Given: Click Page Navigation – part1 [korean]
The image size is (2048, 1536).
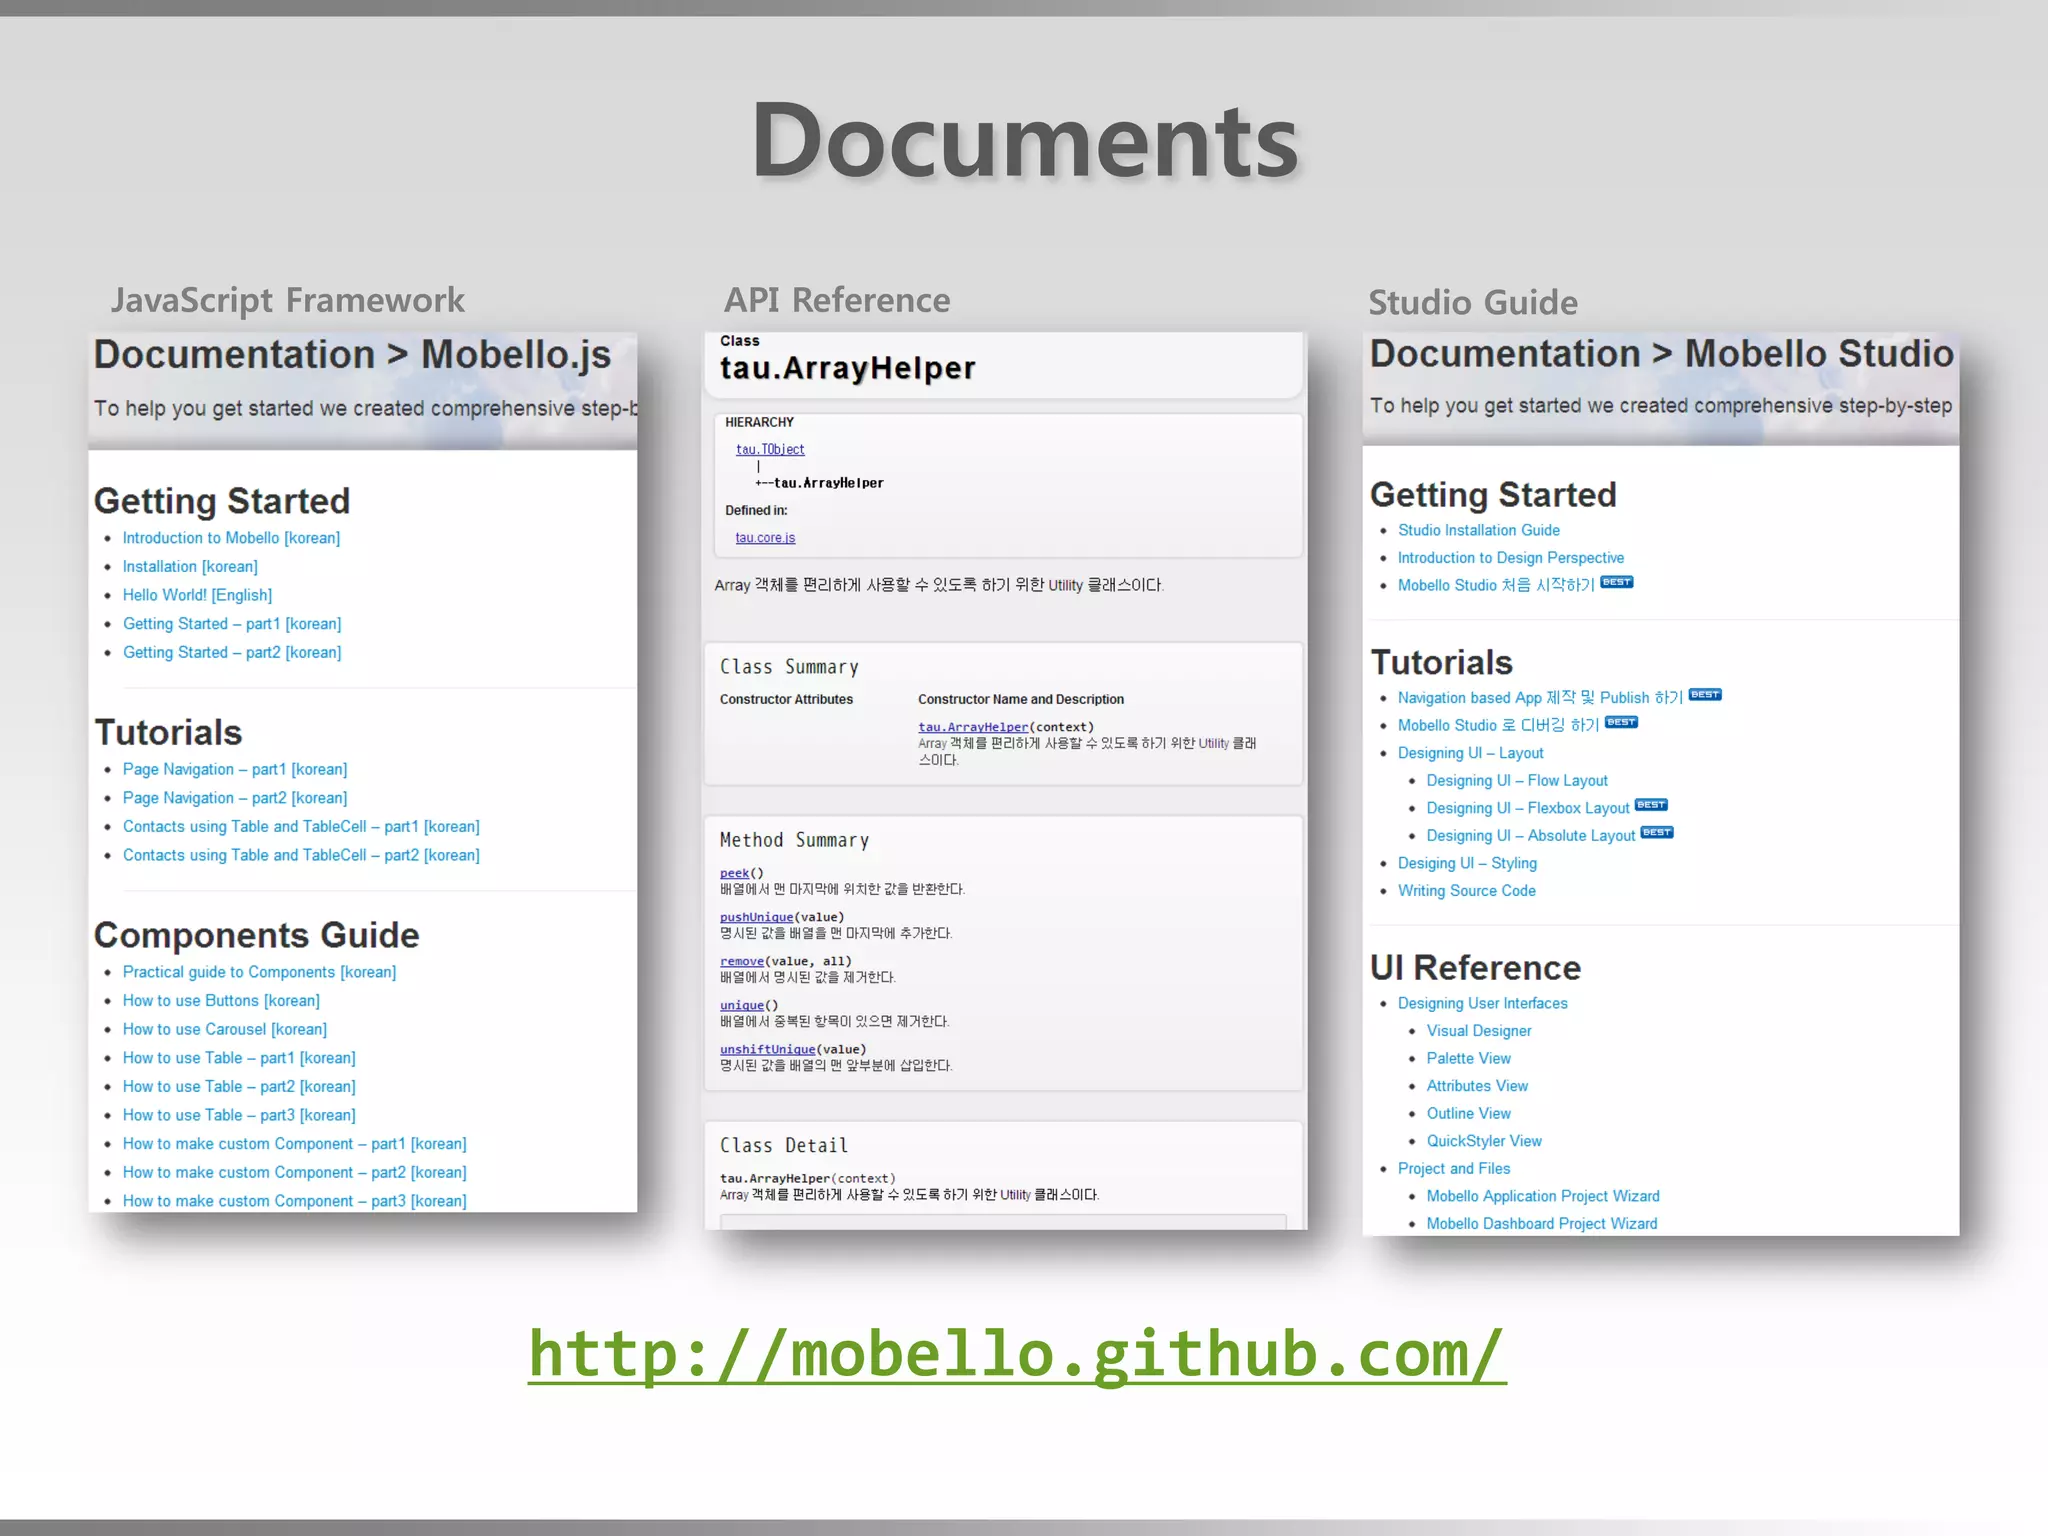Looking at the screenshot, I should (x=234, y=769).
